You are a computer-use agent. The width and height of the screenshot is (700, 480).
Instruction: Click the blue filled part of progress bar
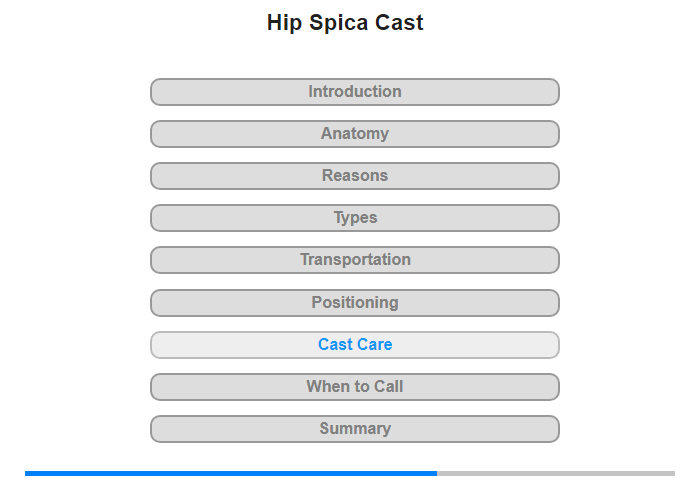(230, 473)
